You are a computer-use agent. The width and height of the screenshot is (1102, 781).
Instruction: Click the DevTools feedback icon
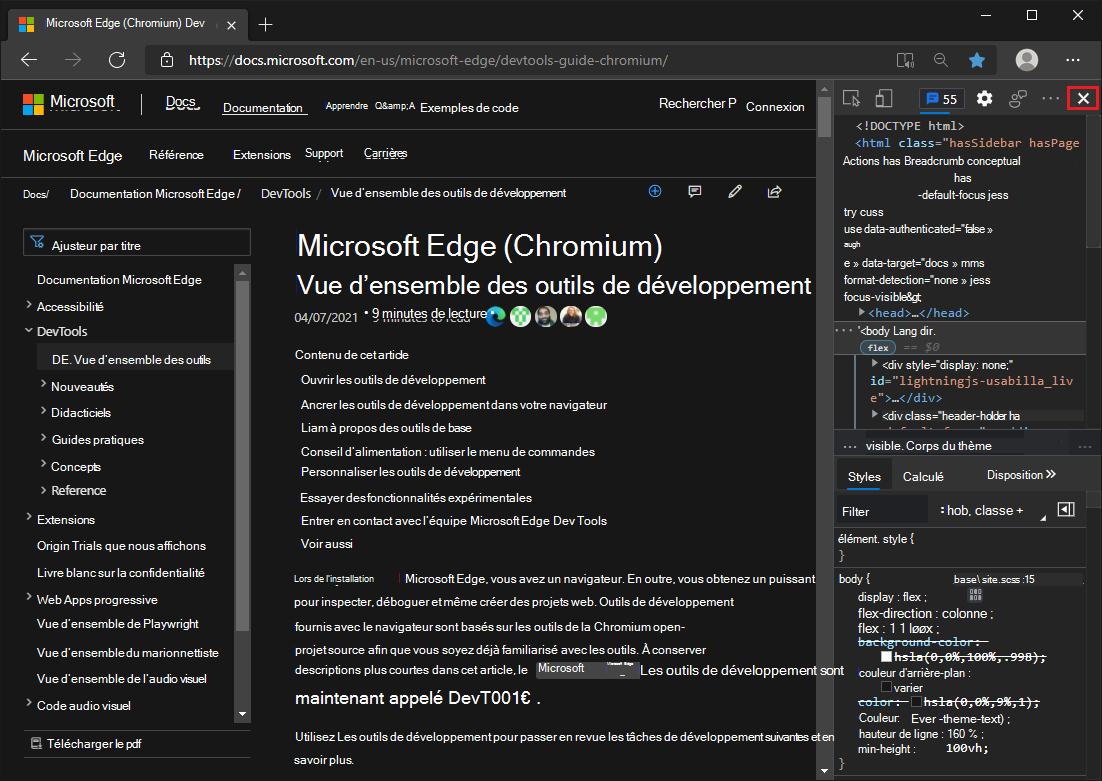(1017, 98)
